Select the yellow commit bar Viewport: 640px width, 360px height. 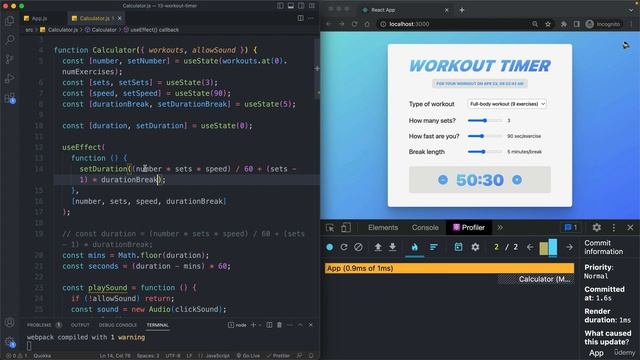(544, 248)
